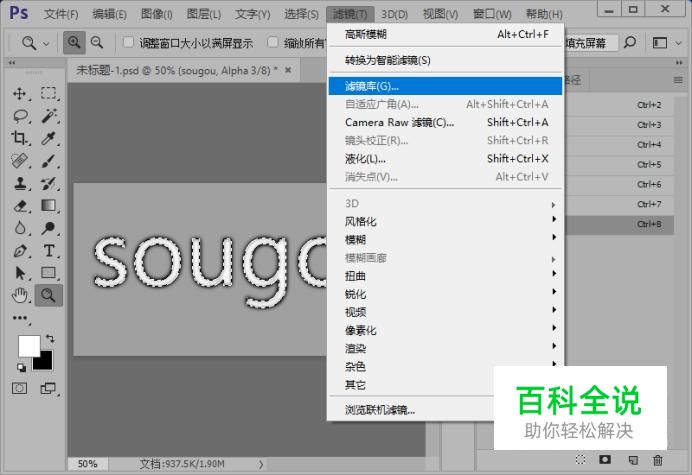Expand the 风格化 submenu
692x475 pixels.
coord(446,221)
